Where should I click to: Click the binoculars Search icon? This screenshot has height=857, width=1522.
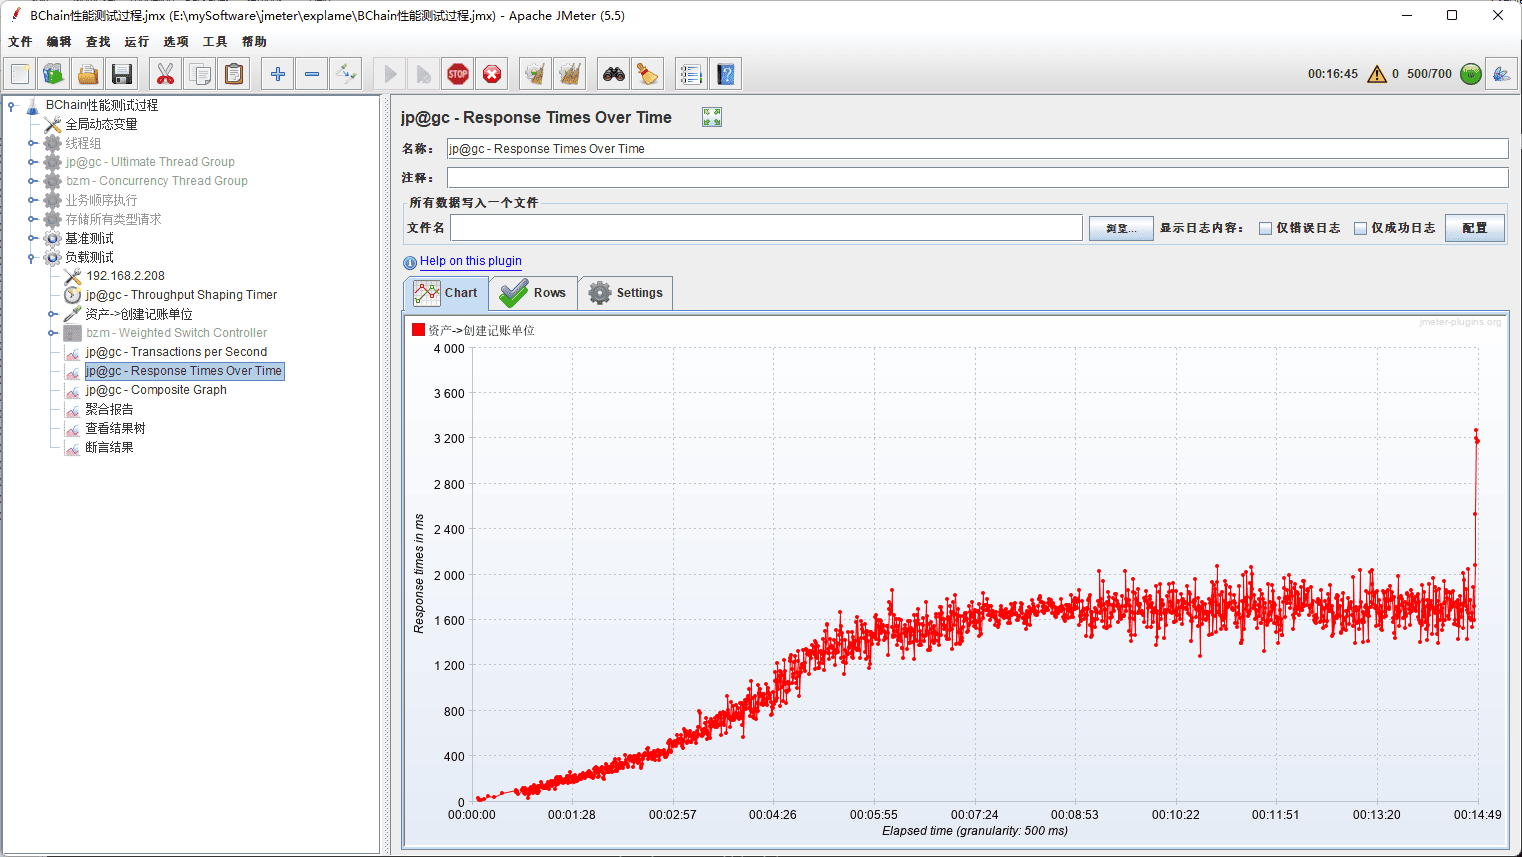[613, 74]
